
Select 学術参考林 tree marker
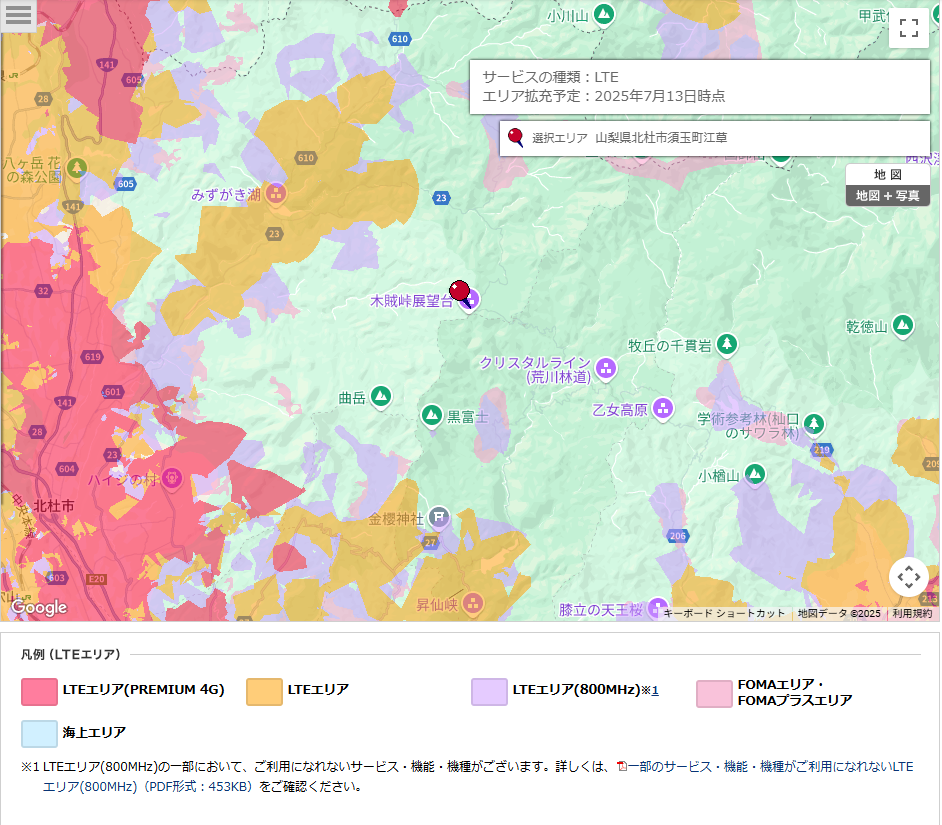(x=813, y=423)
